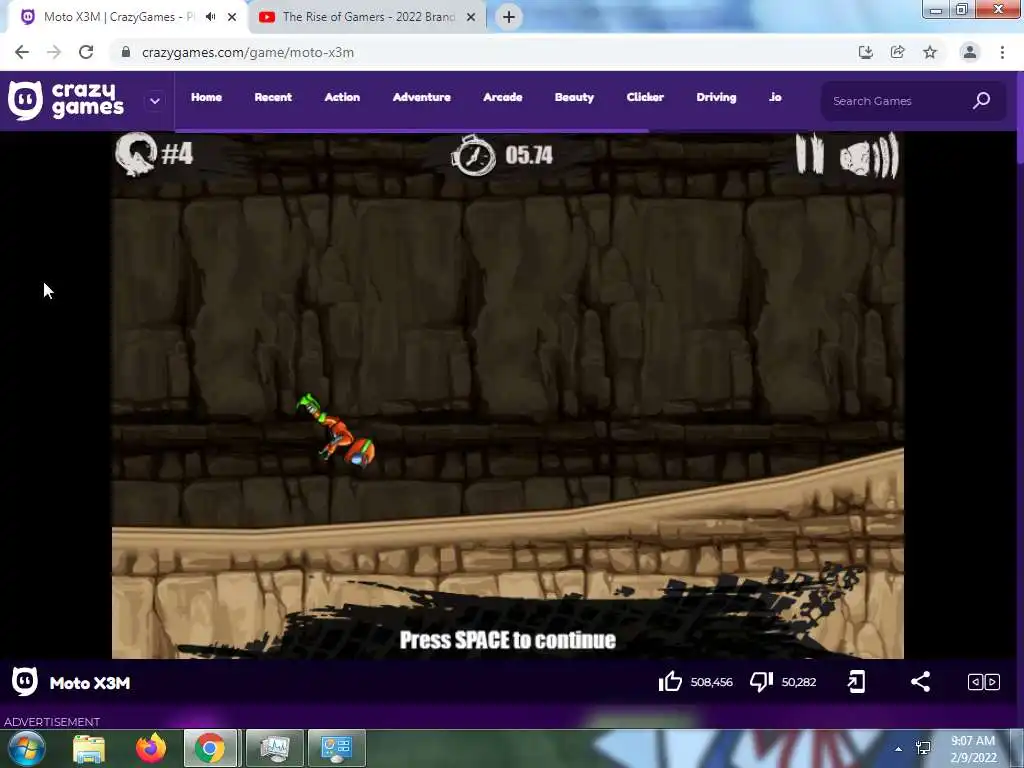
Task: Switch to The Rise of Gamers YouTube tab
Action: tap(368, 17)
